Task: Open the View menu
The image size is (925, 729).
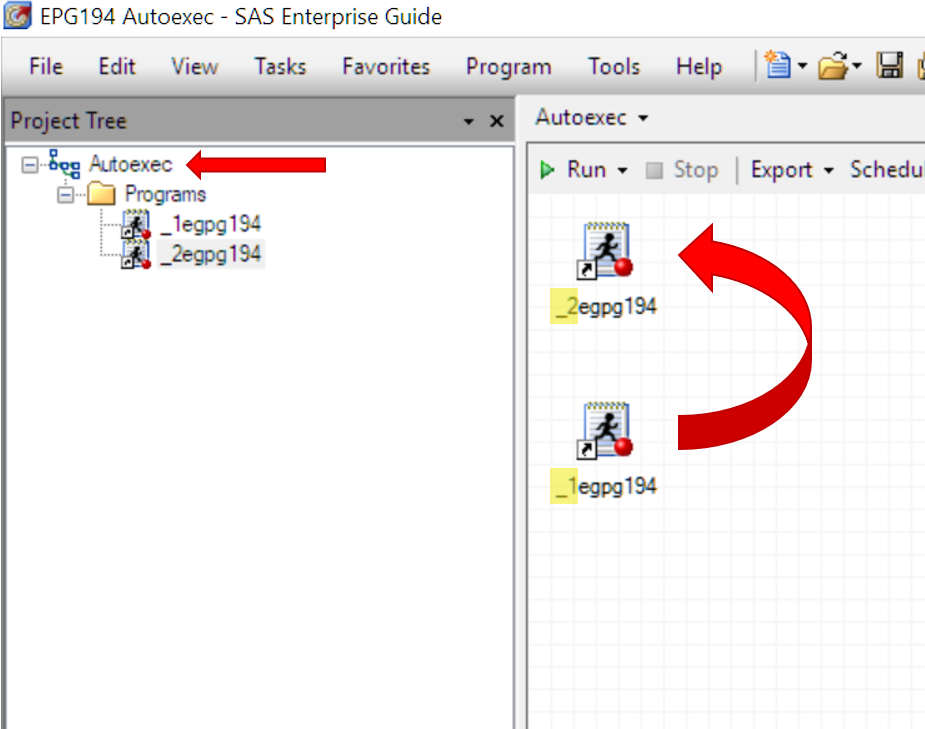Action: pyautogui.click(x=195, y=66)
